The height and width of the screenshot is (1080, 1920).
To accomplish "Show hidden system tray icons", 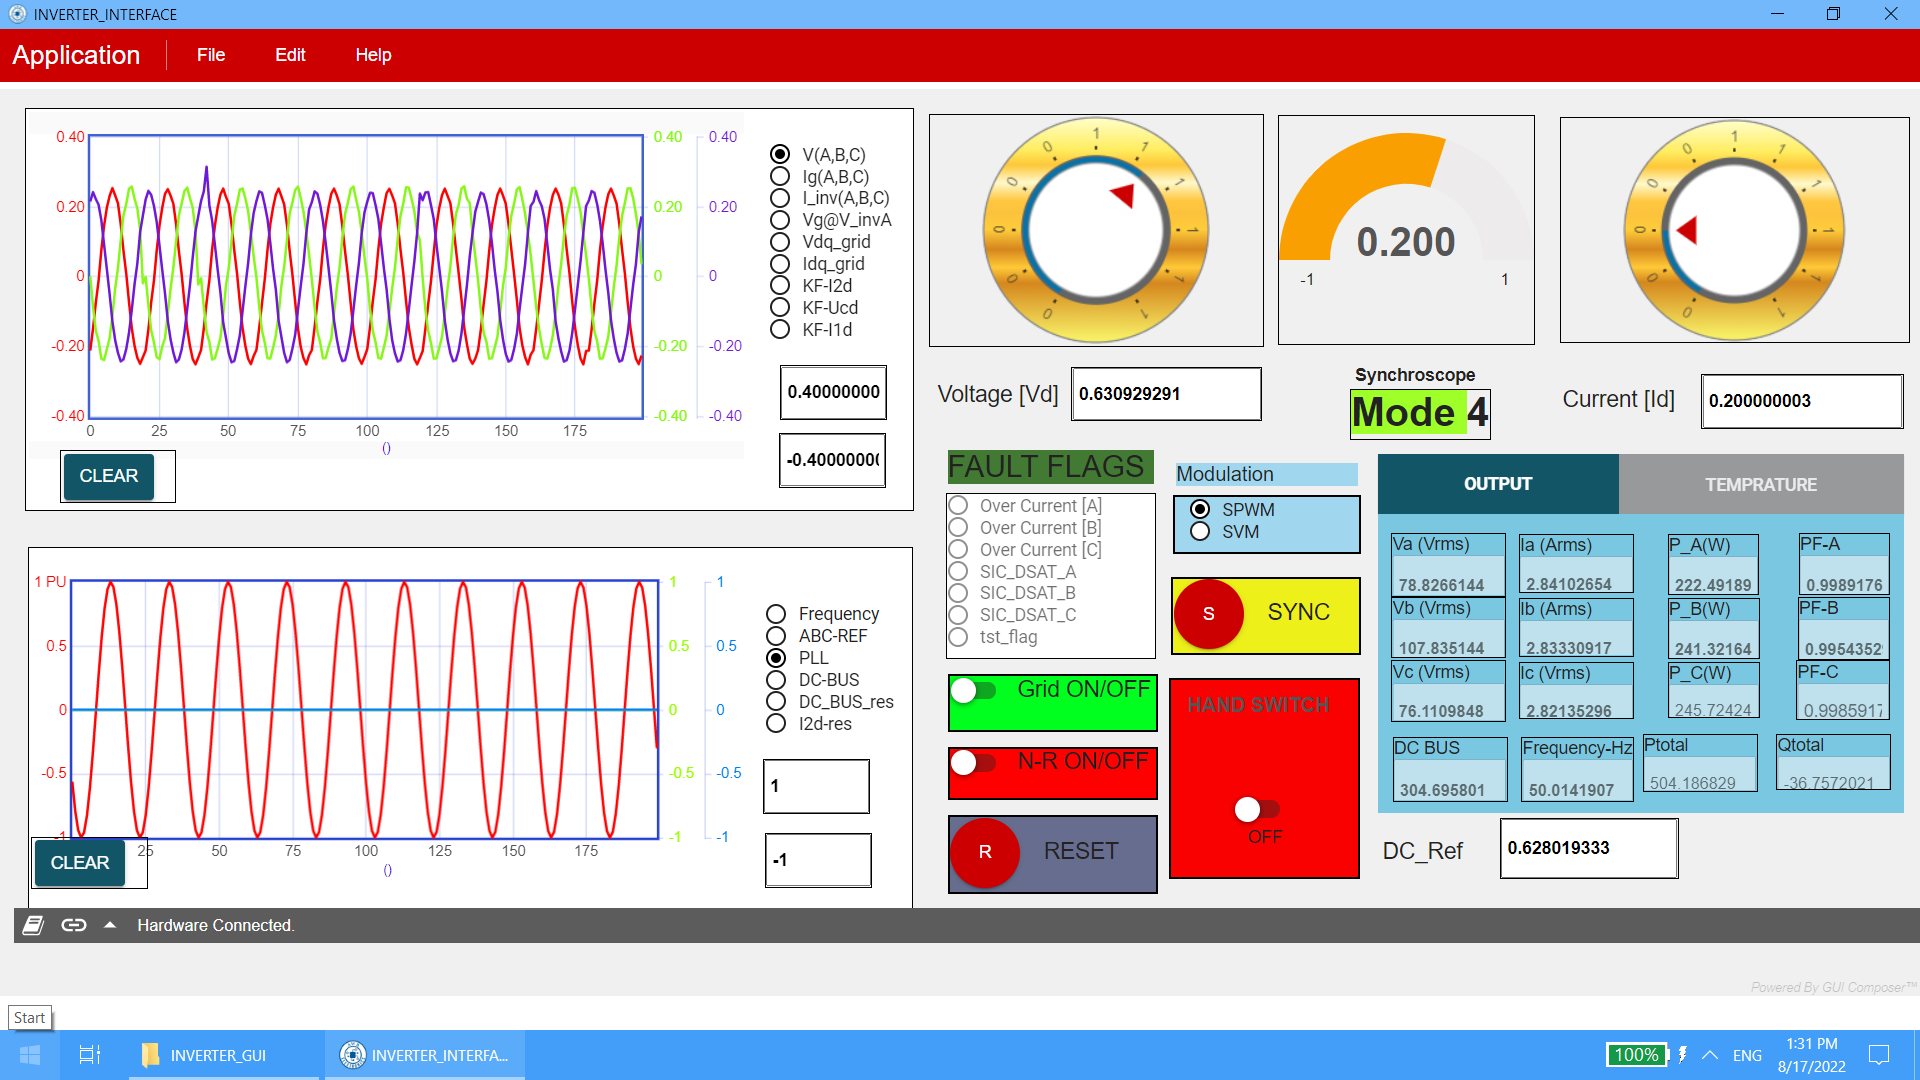I will (1710, 1055).
